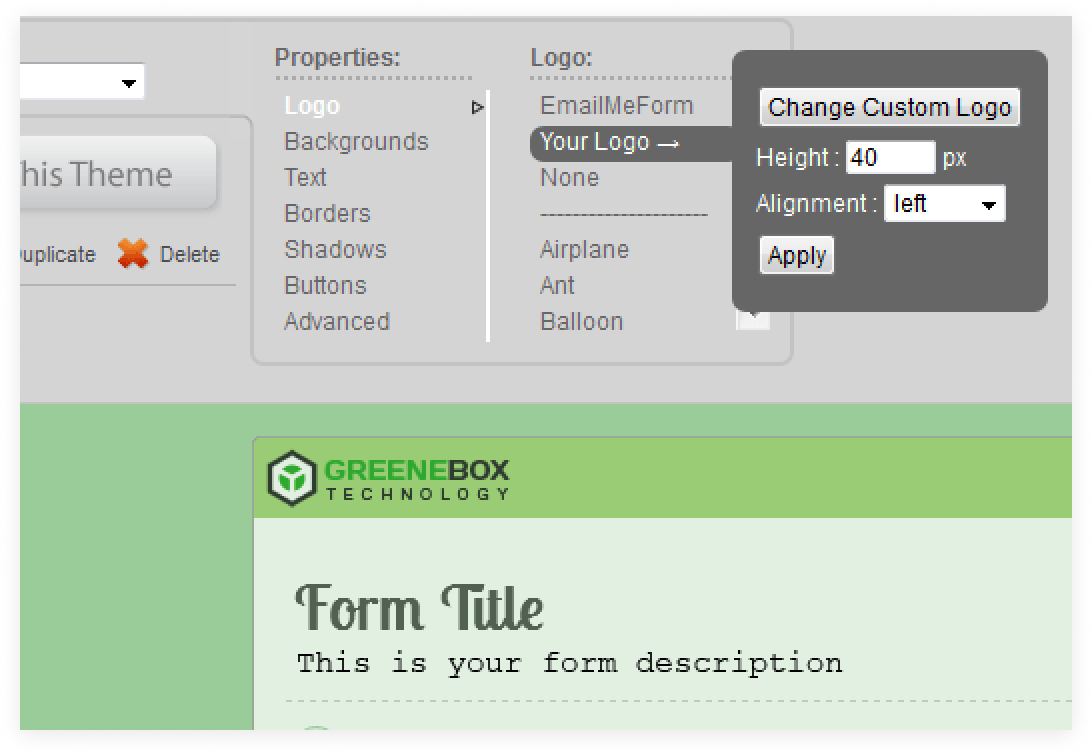This screenshot has height=754, width=1092.
Task: Choose the EmailMeForm logo option
Action: 617,106
